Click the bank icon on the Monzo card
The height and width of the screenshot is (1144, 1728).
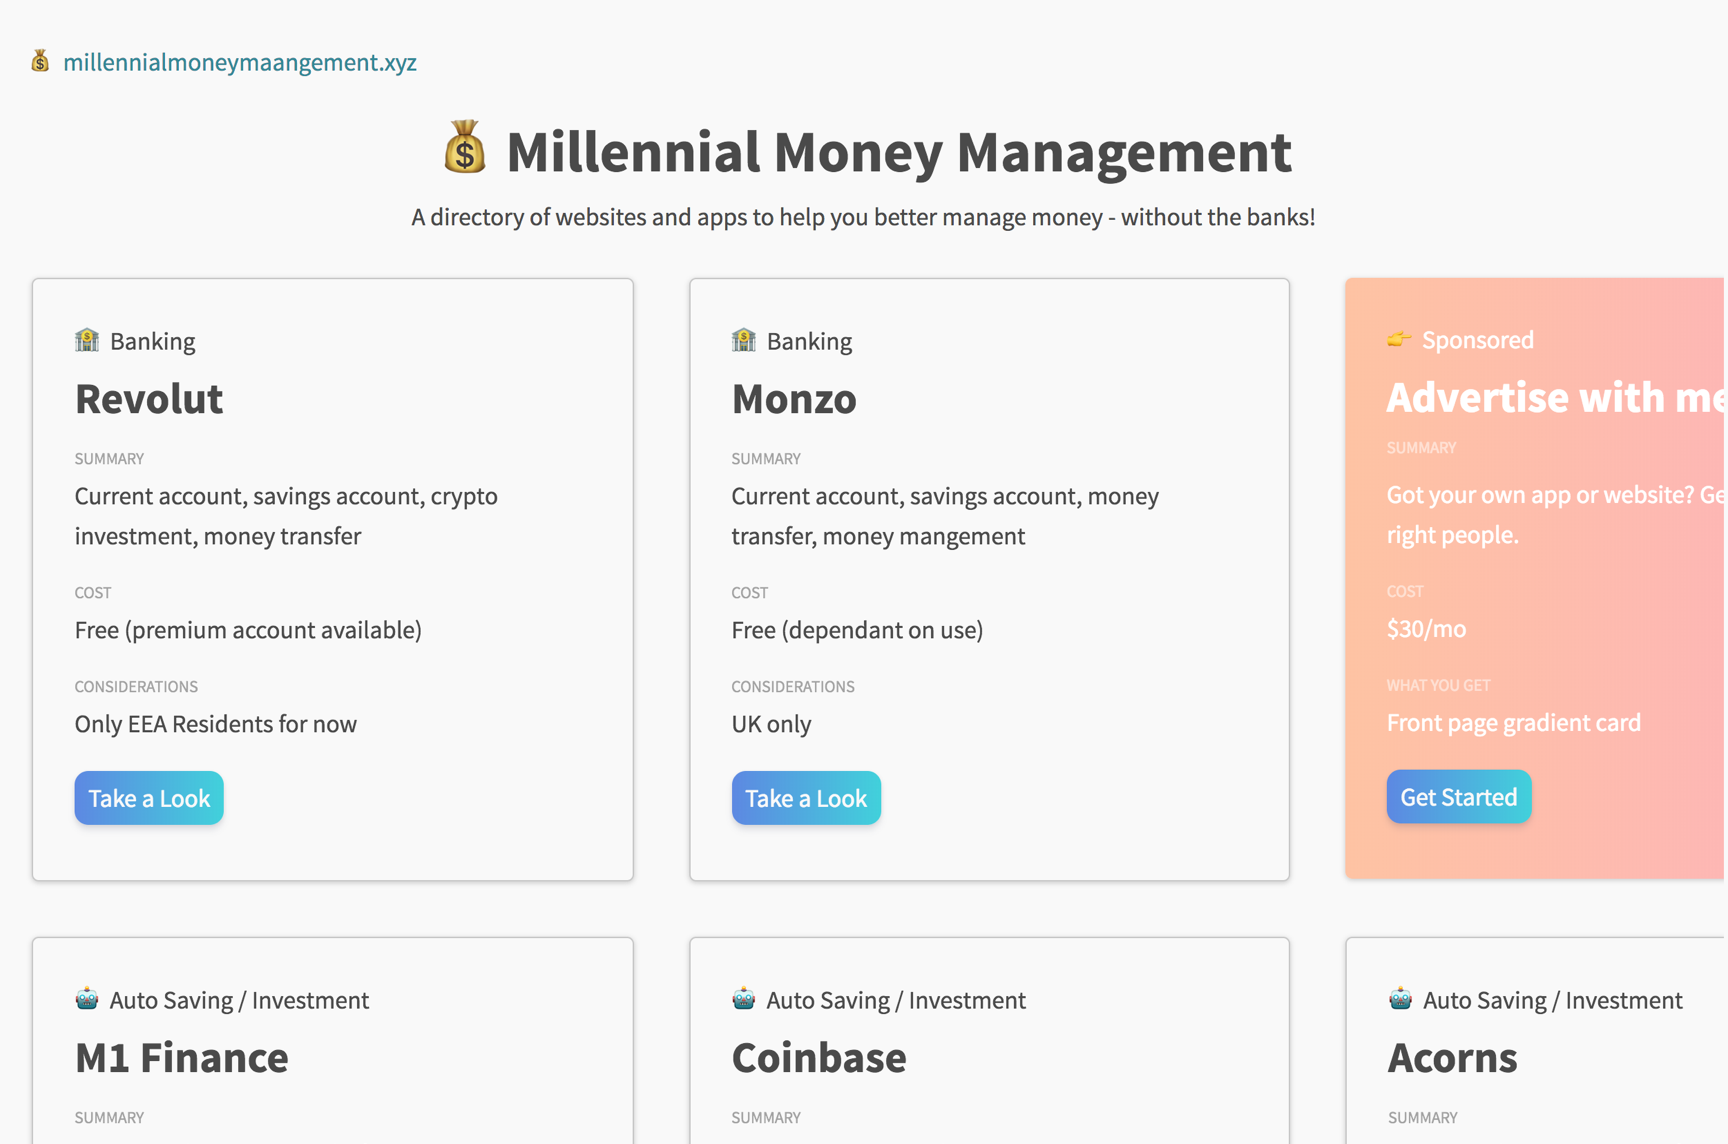tap(744, 340)
